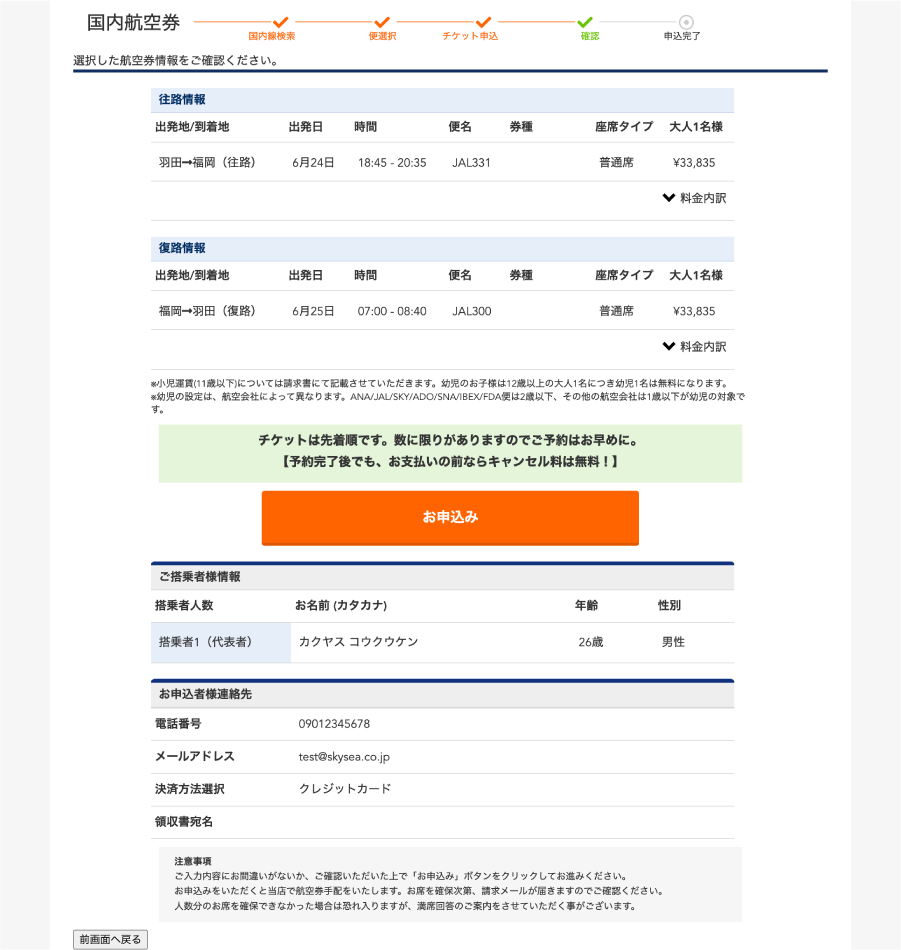Click the 往路情報 section header
Viewport: 901px width, 950px height.
182,100
